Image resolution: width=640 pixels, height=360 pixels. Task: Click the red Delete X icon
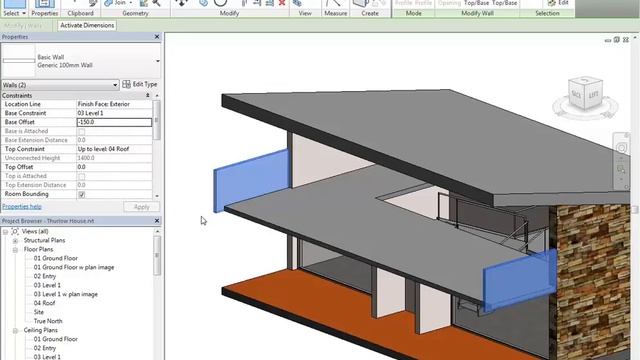point(282,3)
